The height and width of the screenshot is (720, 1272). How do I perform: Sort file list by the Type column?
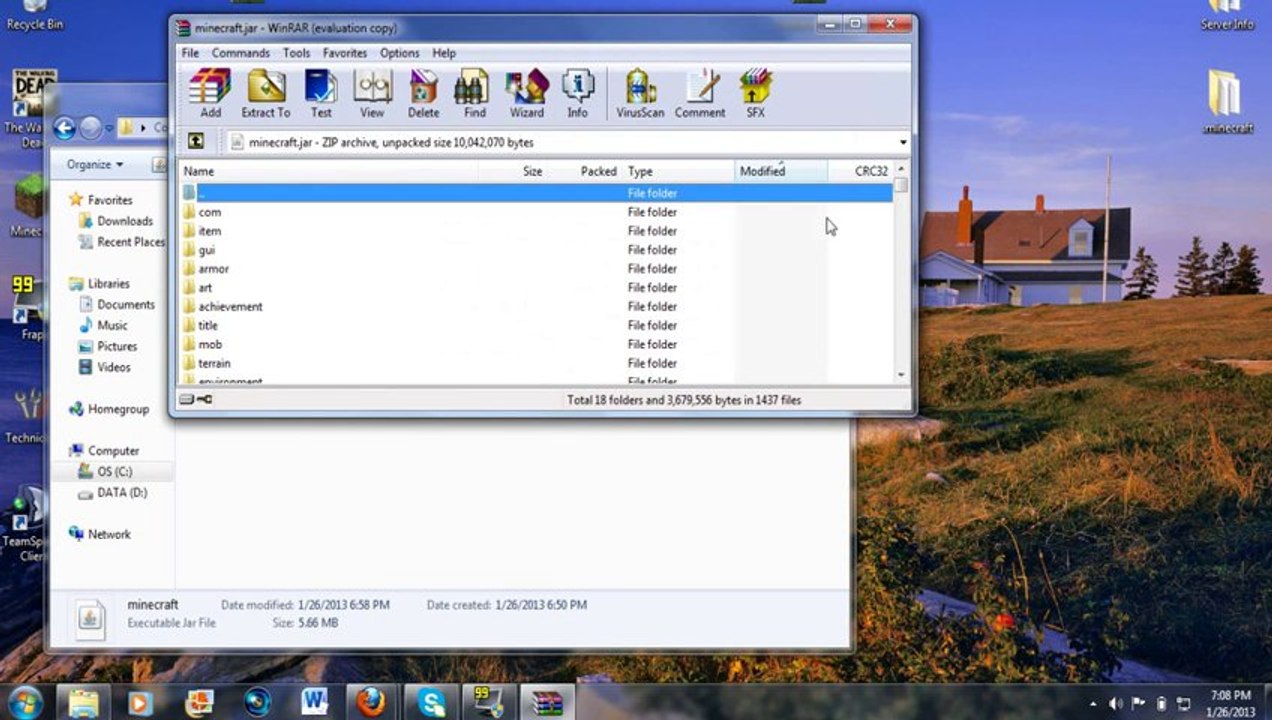(x=679, y=171)
